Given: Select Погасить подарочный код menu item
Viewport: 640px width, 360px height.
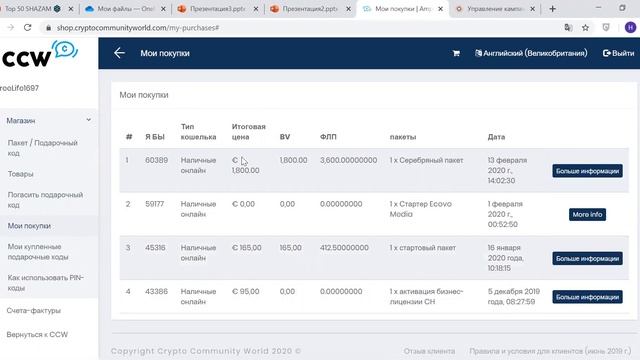Looking at the screenshot, I should [45, 200].
